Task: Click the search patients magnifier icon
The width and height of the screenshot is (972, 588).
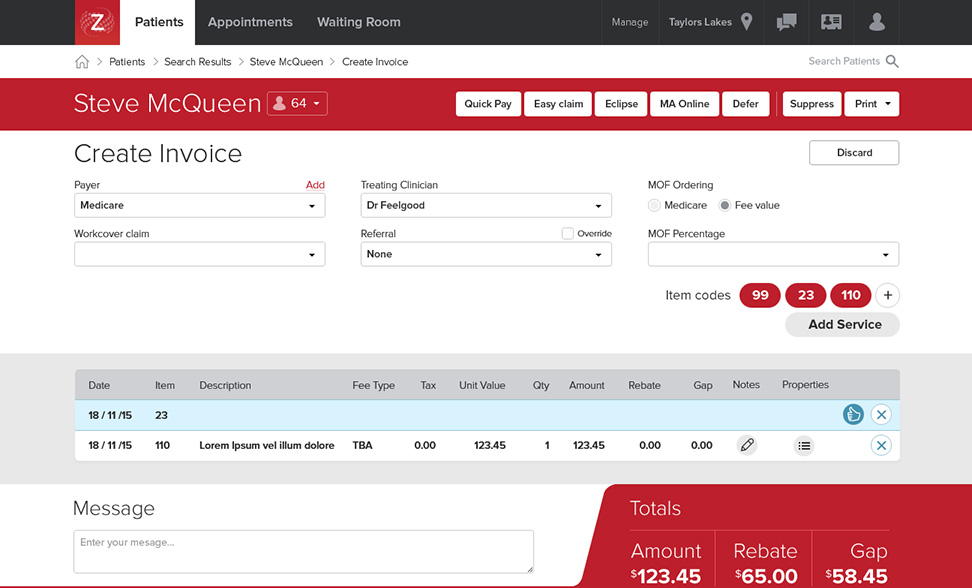Action: click(x=892, y=62)
